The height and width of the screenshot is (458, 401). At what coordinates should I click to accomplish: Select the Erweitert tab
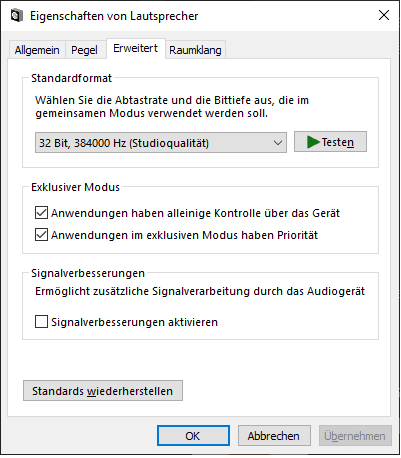click(x=135, y=49)
